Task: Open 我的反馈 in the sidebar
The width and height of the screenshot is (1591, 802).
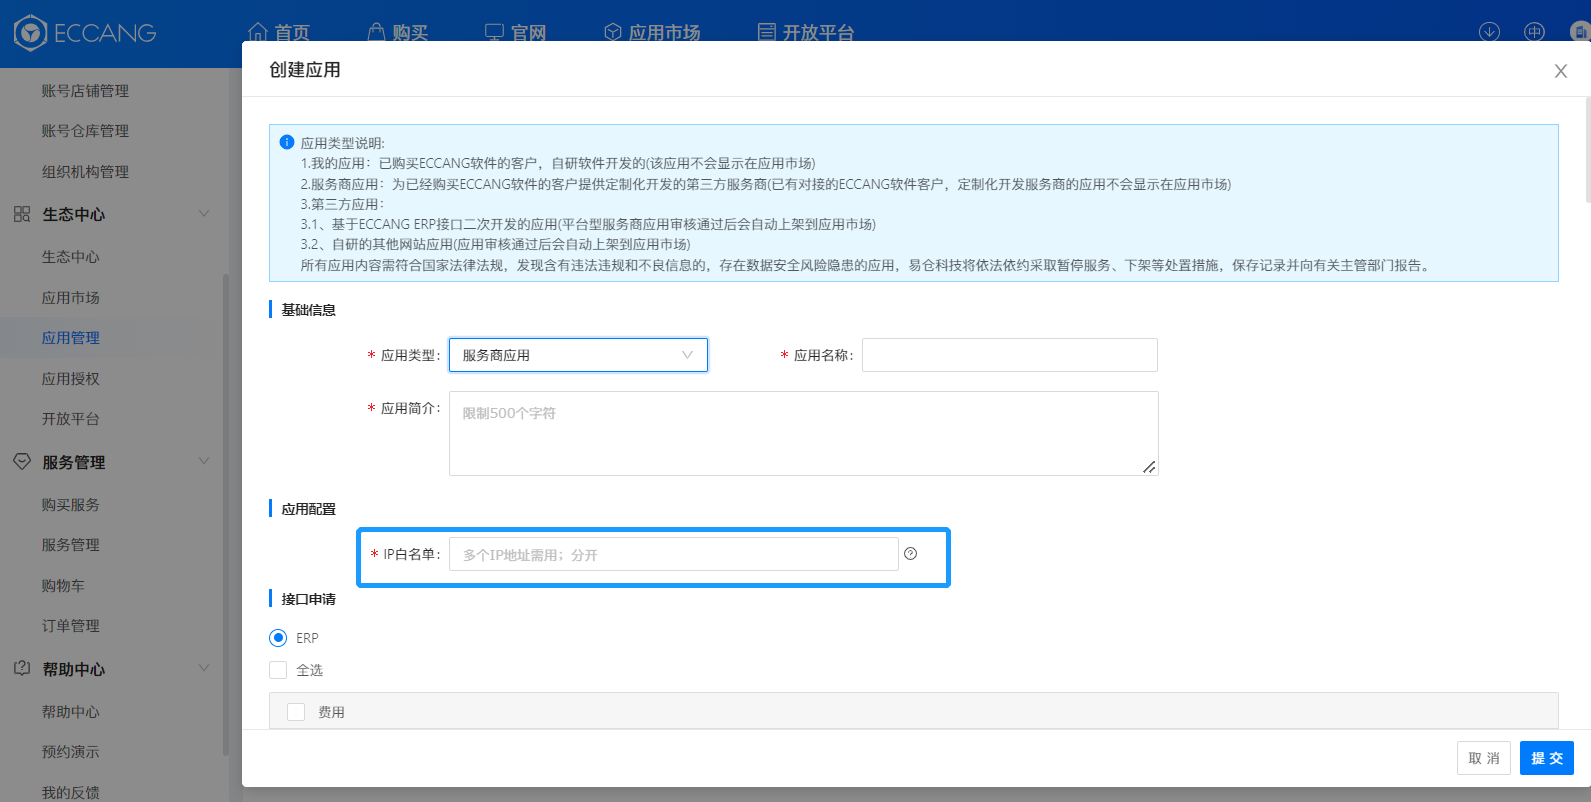Action: (70, 793)
